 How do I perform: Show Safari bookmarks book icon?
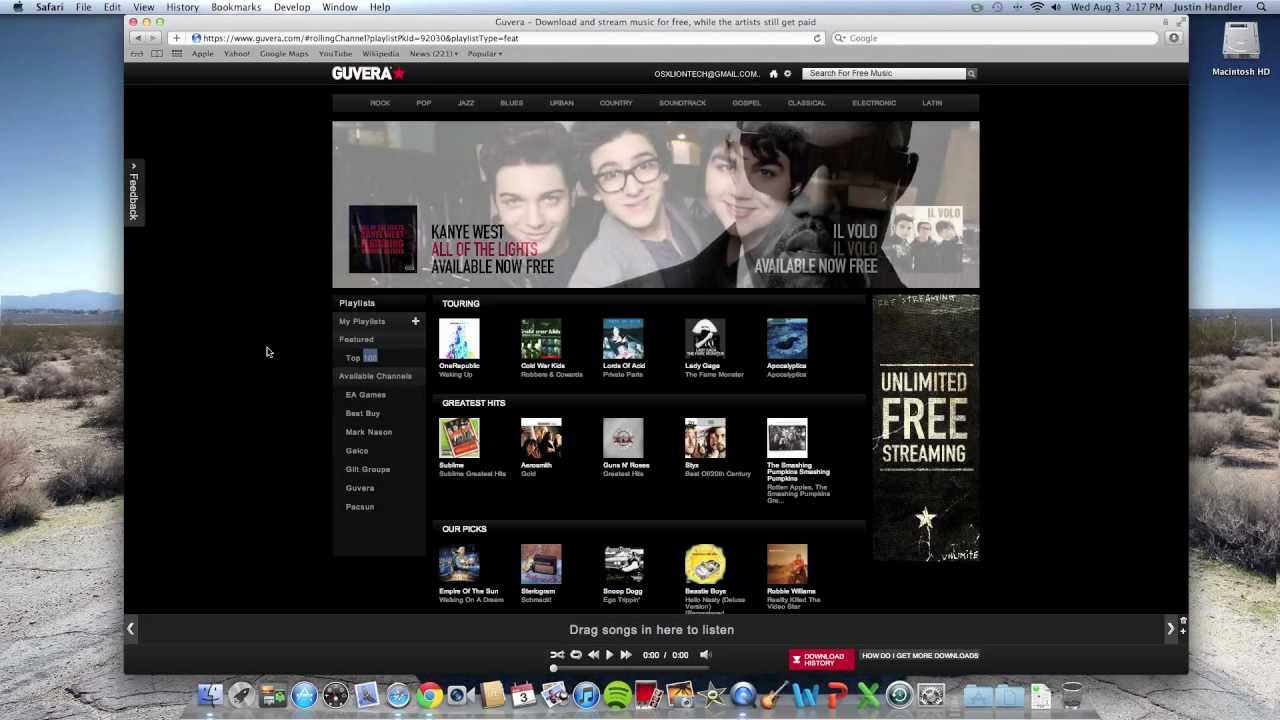[157, 54]
